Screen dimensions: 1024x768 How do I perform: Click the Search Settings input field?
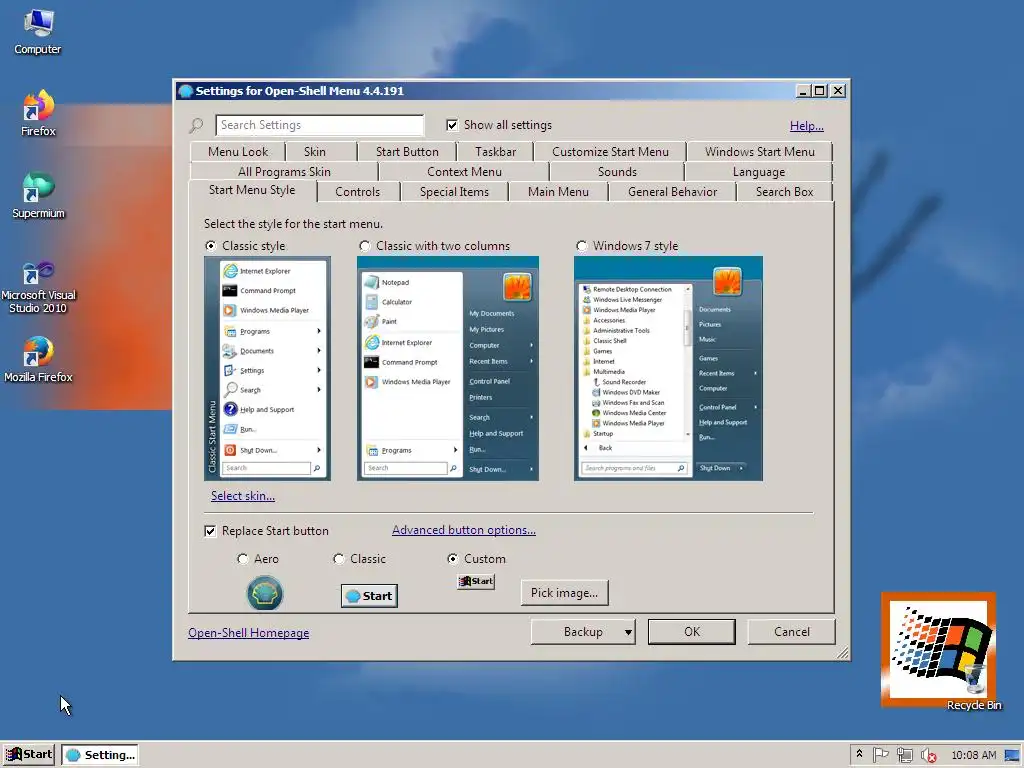coord(319,125)
